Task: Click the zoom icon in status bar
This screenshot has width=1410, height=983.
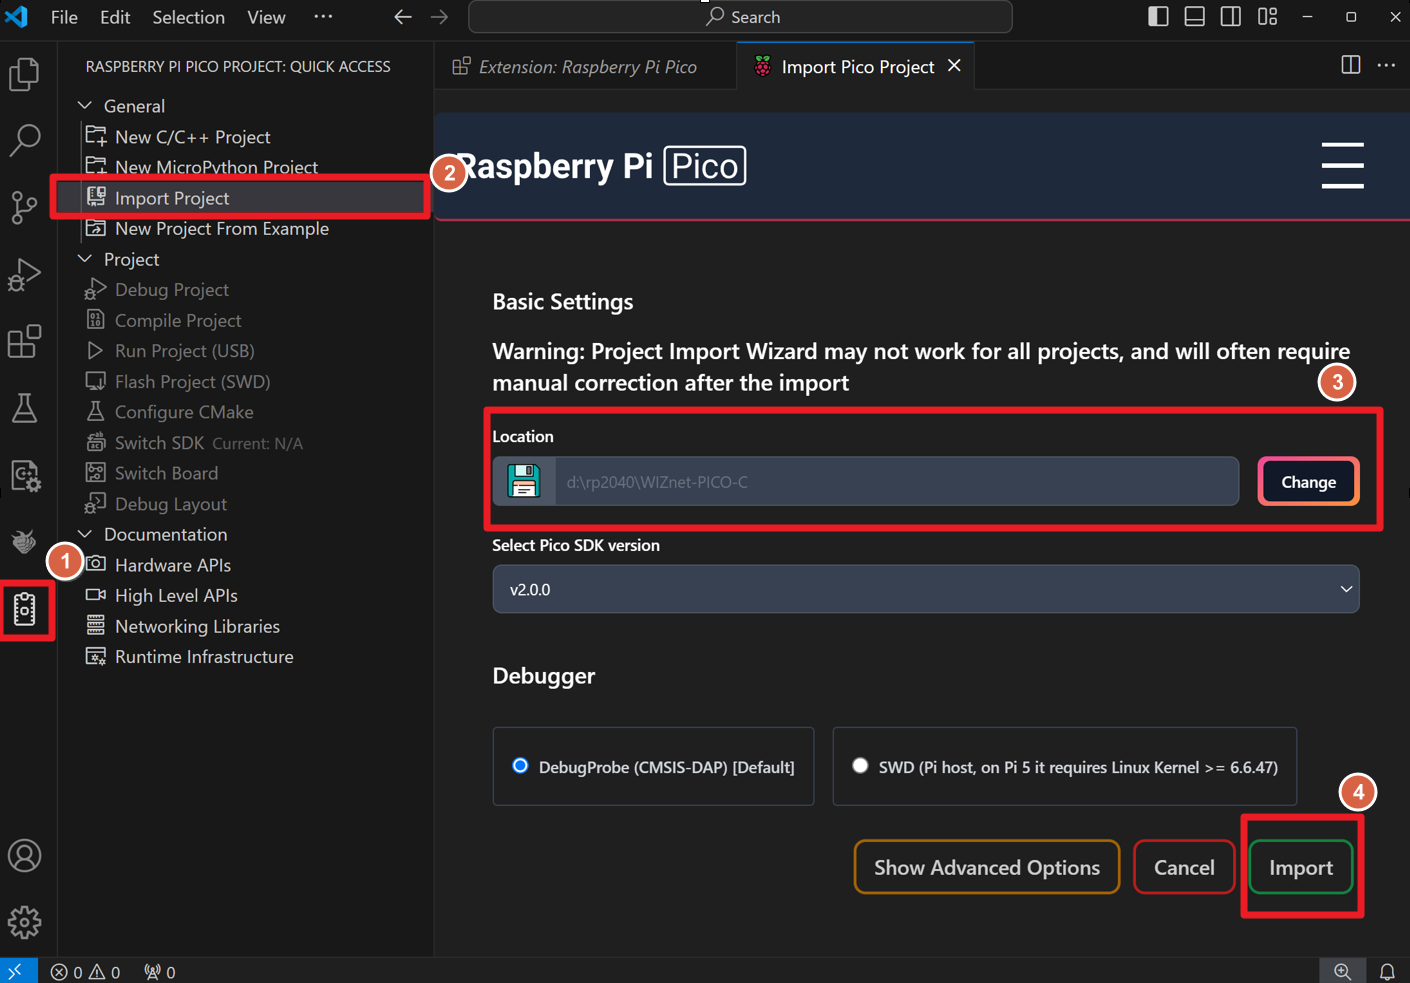Action: 1342,971
